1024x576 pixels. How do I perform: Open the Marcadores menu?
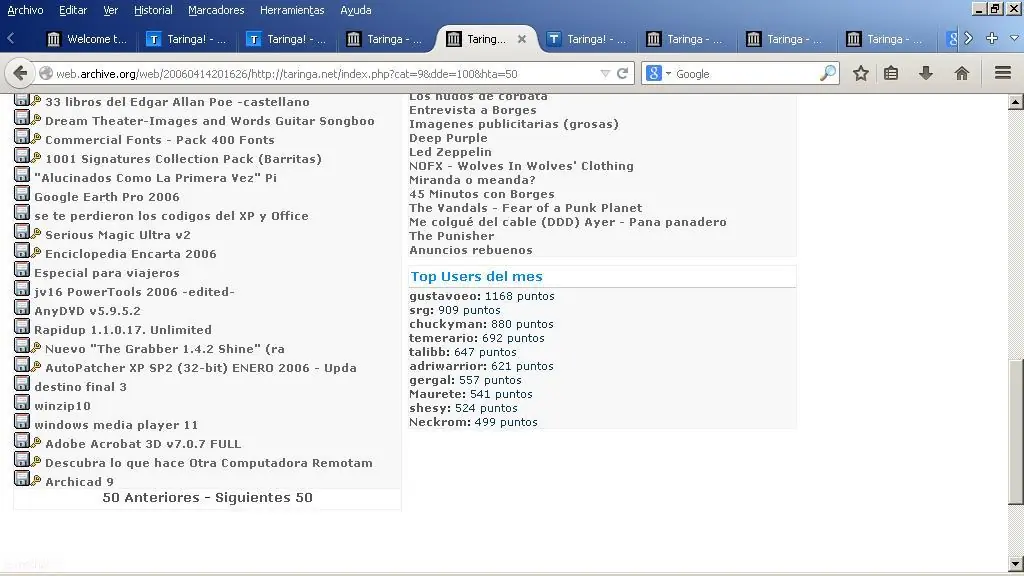tap(216, 10)
